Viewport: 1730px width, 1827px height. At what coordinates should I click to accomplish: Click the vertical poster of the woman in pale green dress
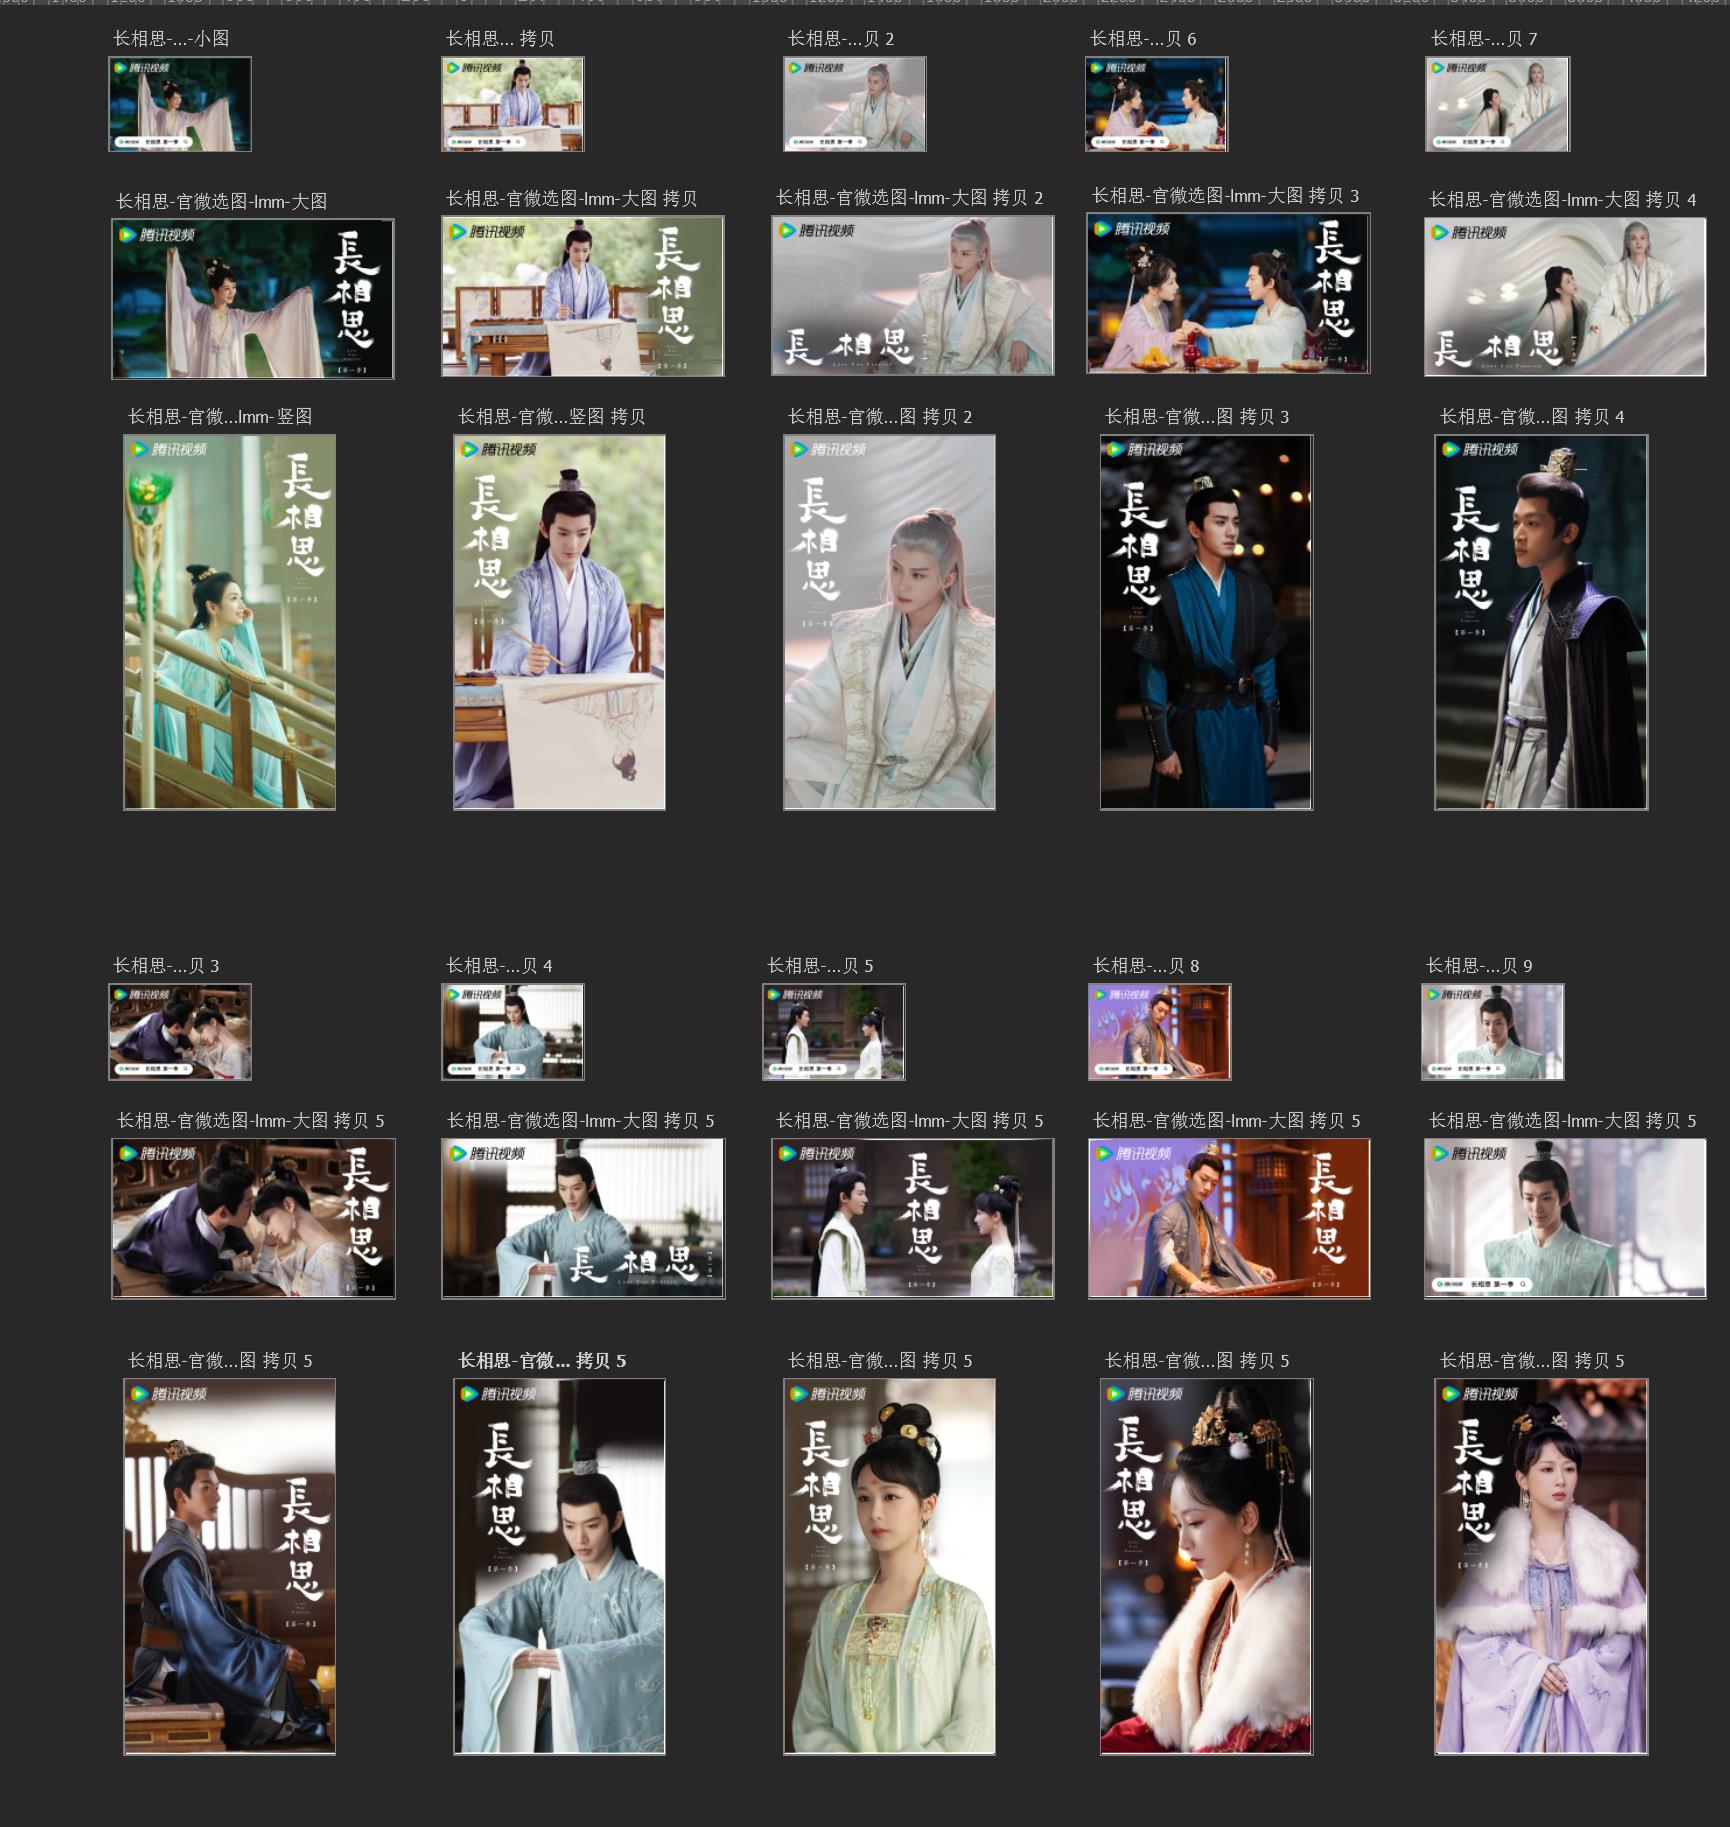coord(890,1567)
